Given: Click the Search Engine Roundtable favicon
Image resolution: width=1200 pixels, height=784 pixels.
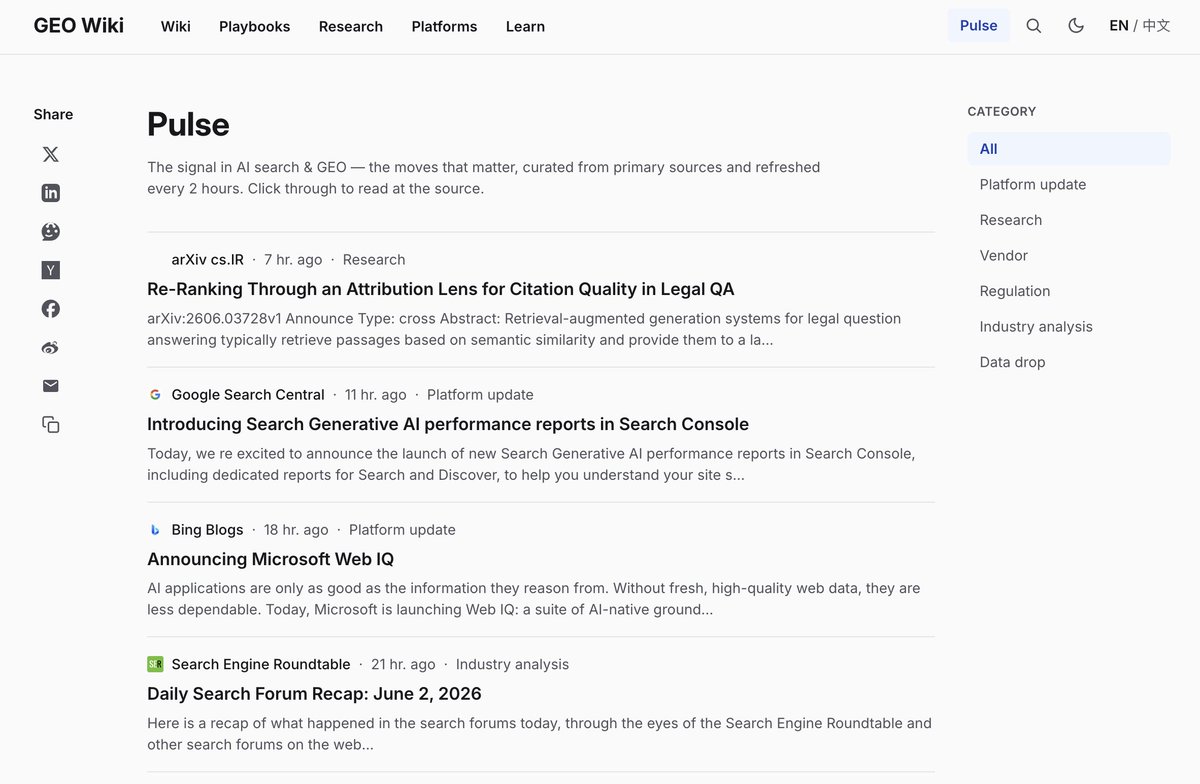Looking at the screenshot, I should [x=155, y=664].
